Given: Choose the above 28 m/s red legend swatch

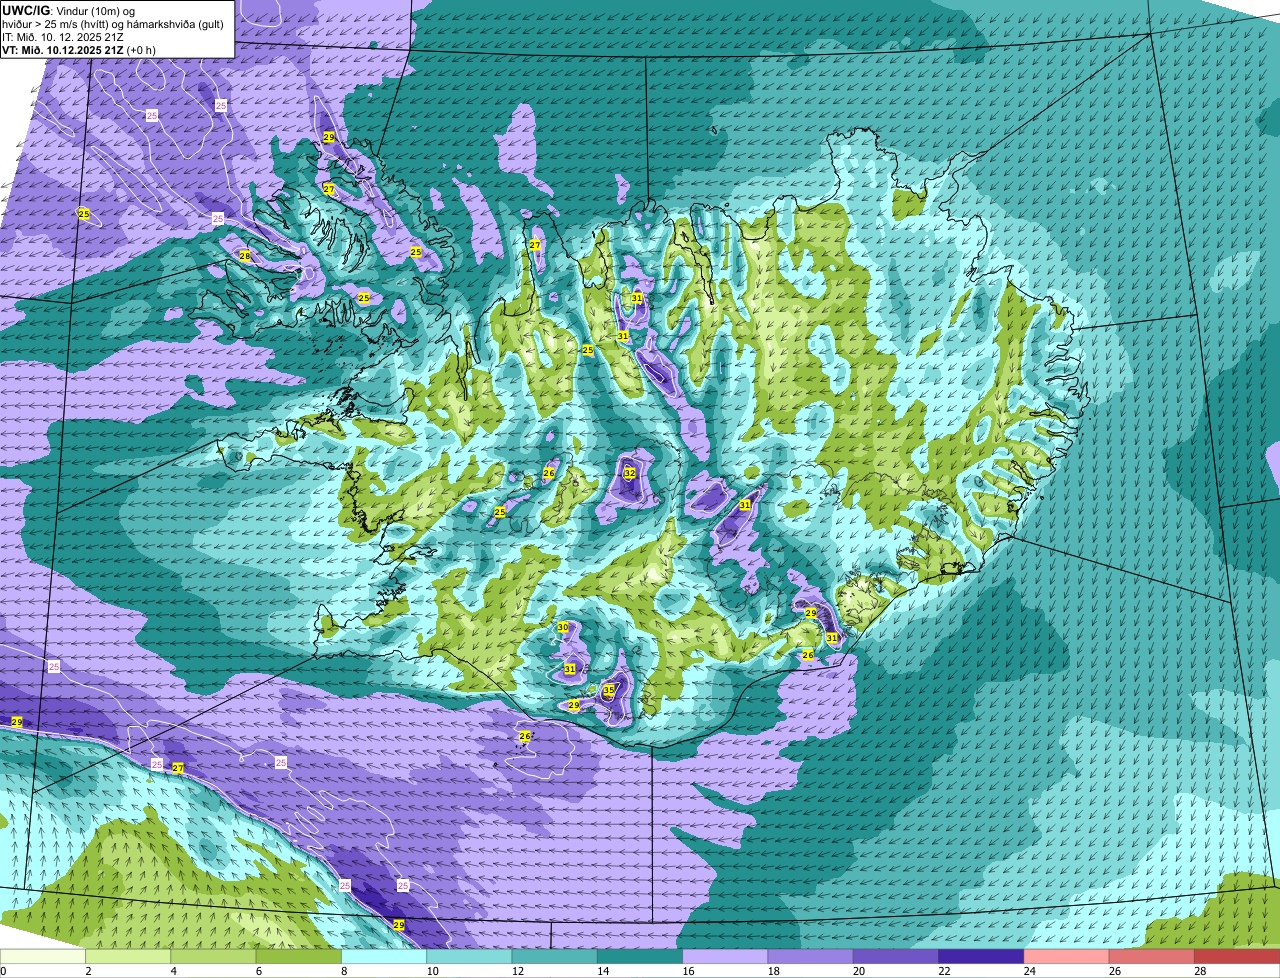Looking at the screenshot, I should coord(1237,956).
